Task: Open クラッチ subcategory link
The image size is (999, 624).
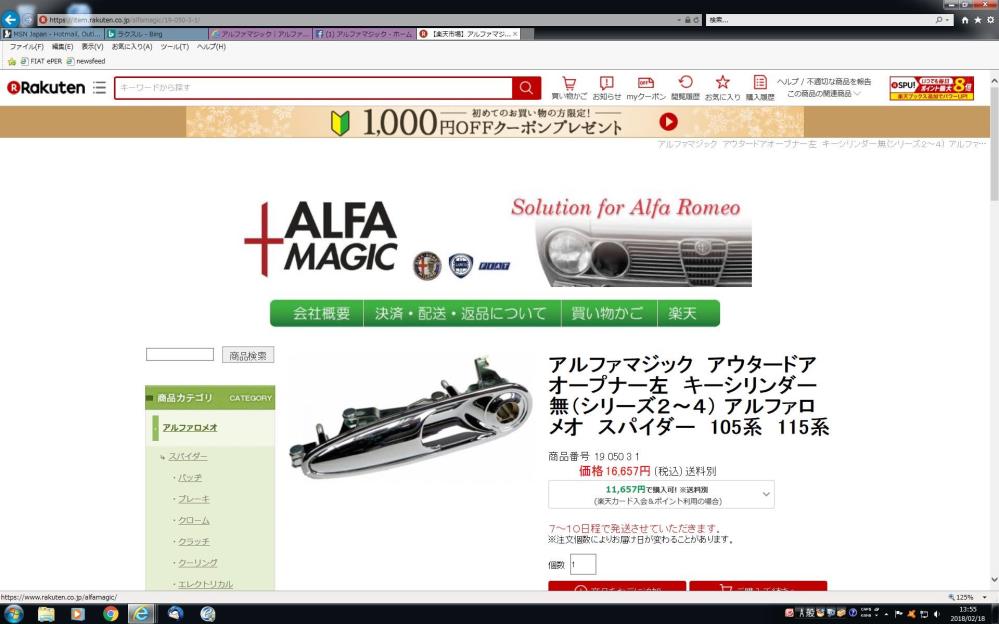Action: (194, 541)
